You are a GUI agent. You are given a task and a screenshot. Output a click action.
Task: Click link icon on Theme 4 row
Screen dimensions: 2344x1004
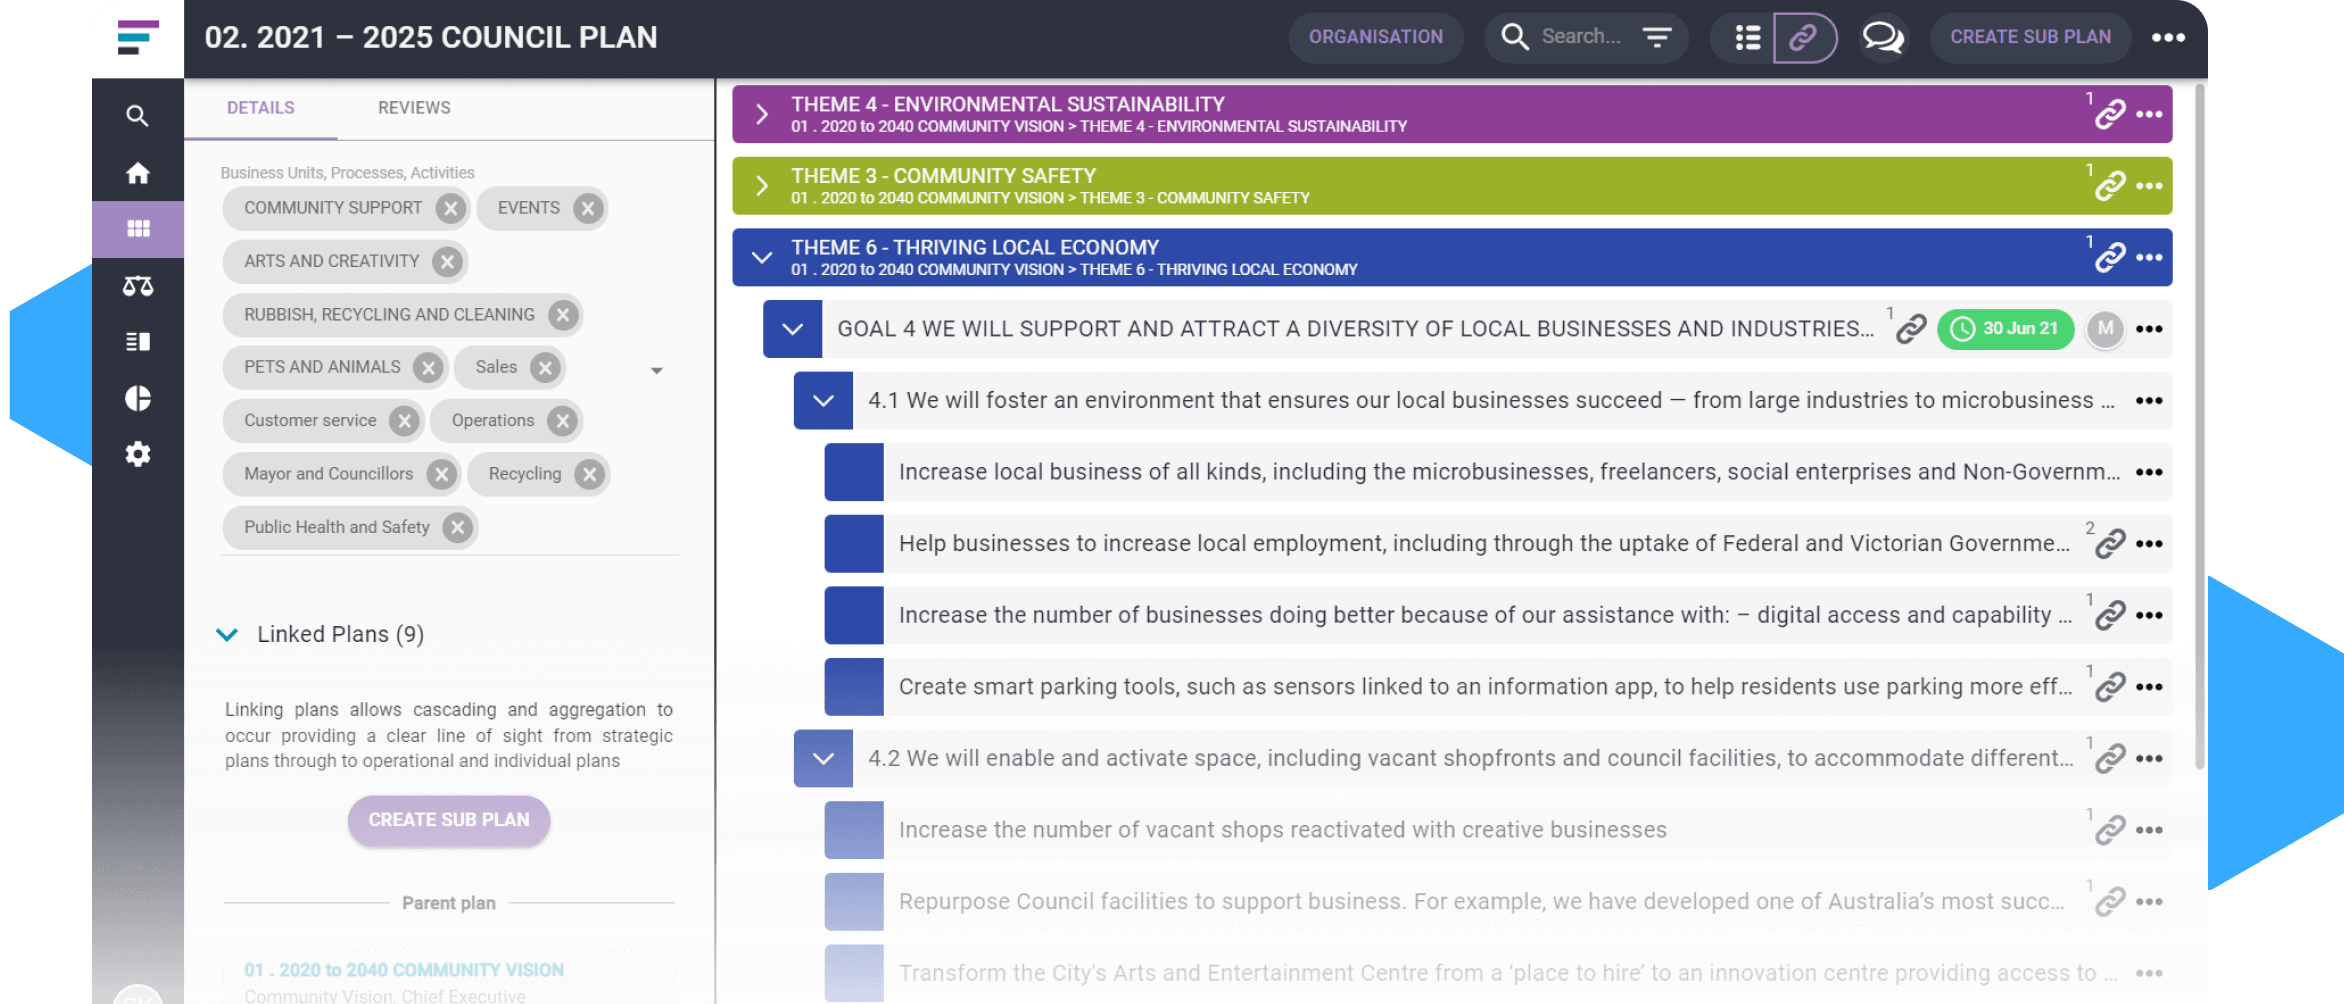click(2109, 114)
